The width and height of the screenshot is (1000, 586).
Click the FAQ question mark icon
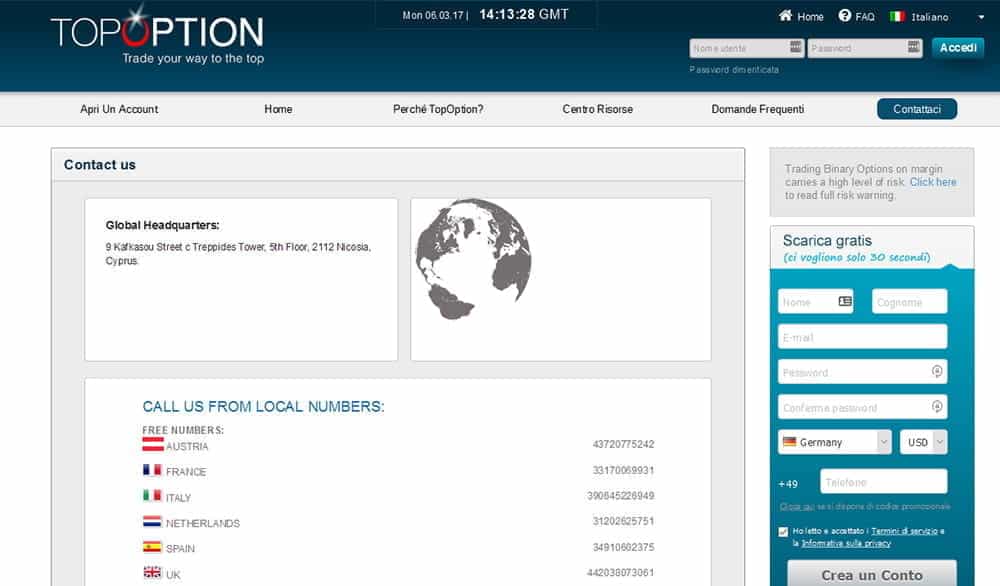click(845, 16)
